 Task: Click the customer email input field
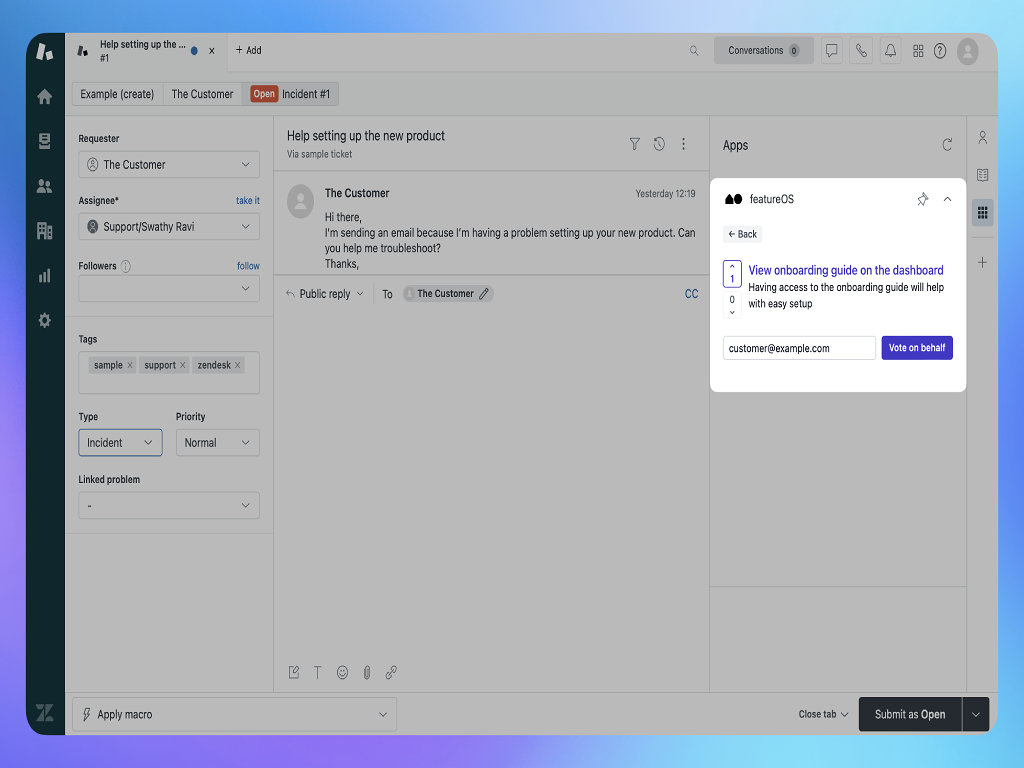(x=798, y=348)
